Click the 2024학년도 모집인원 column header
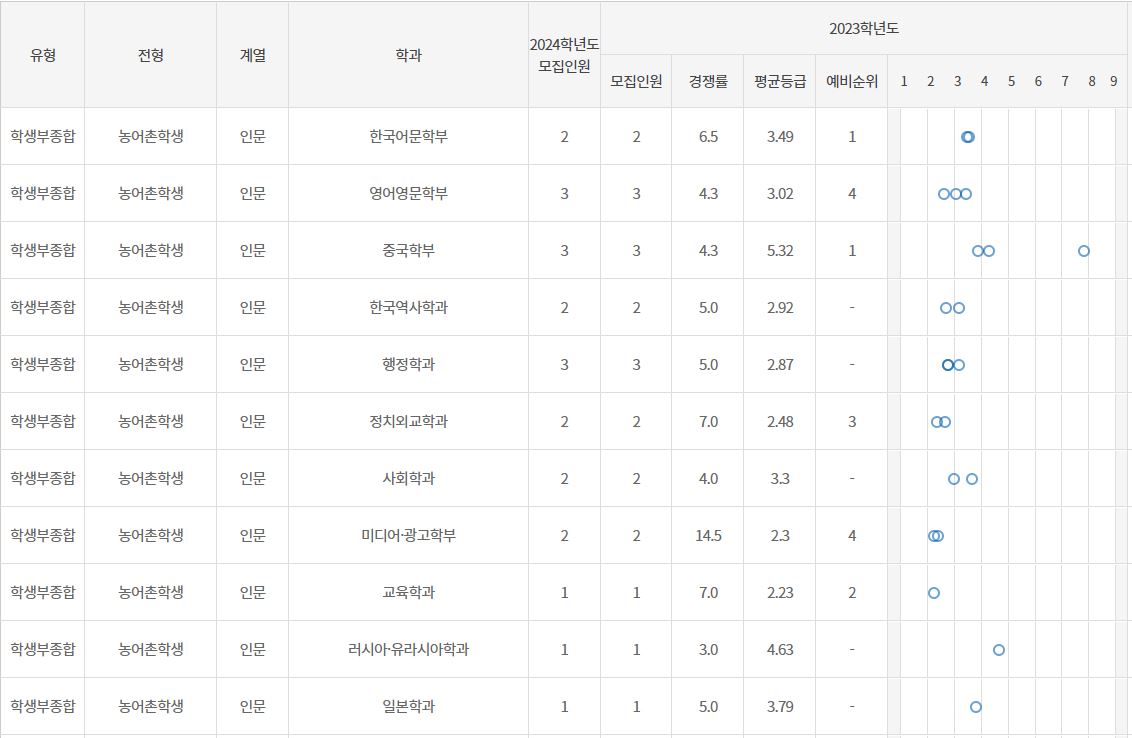 (x=562, y=55)
